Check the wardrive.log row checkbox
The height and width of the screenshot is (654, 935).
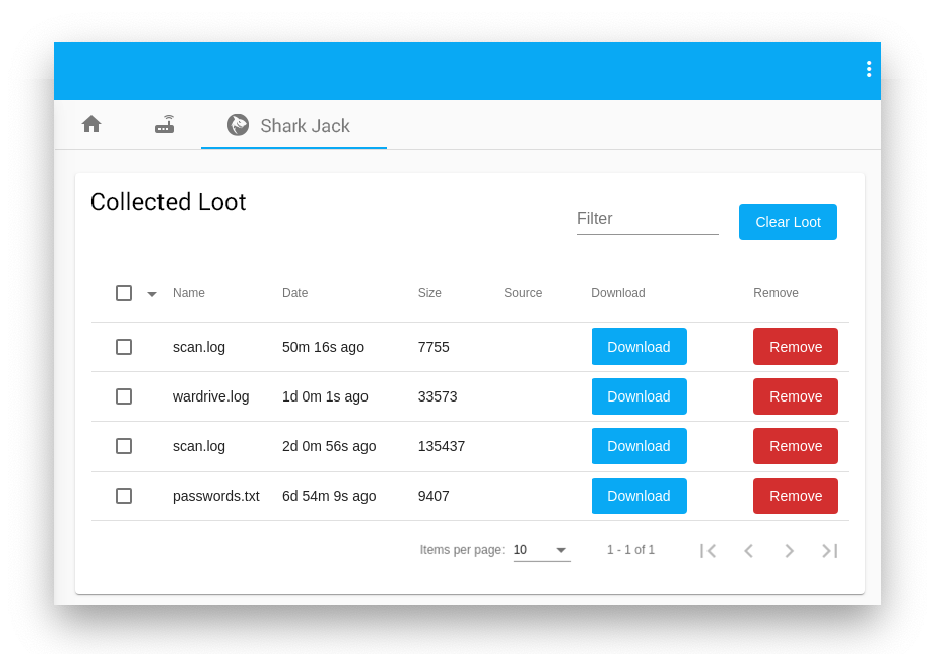click(124, 397)
